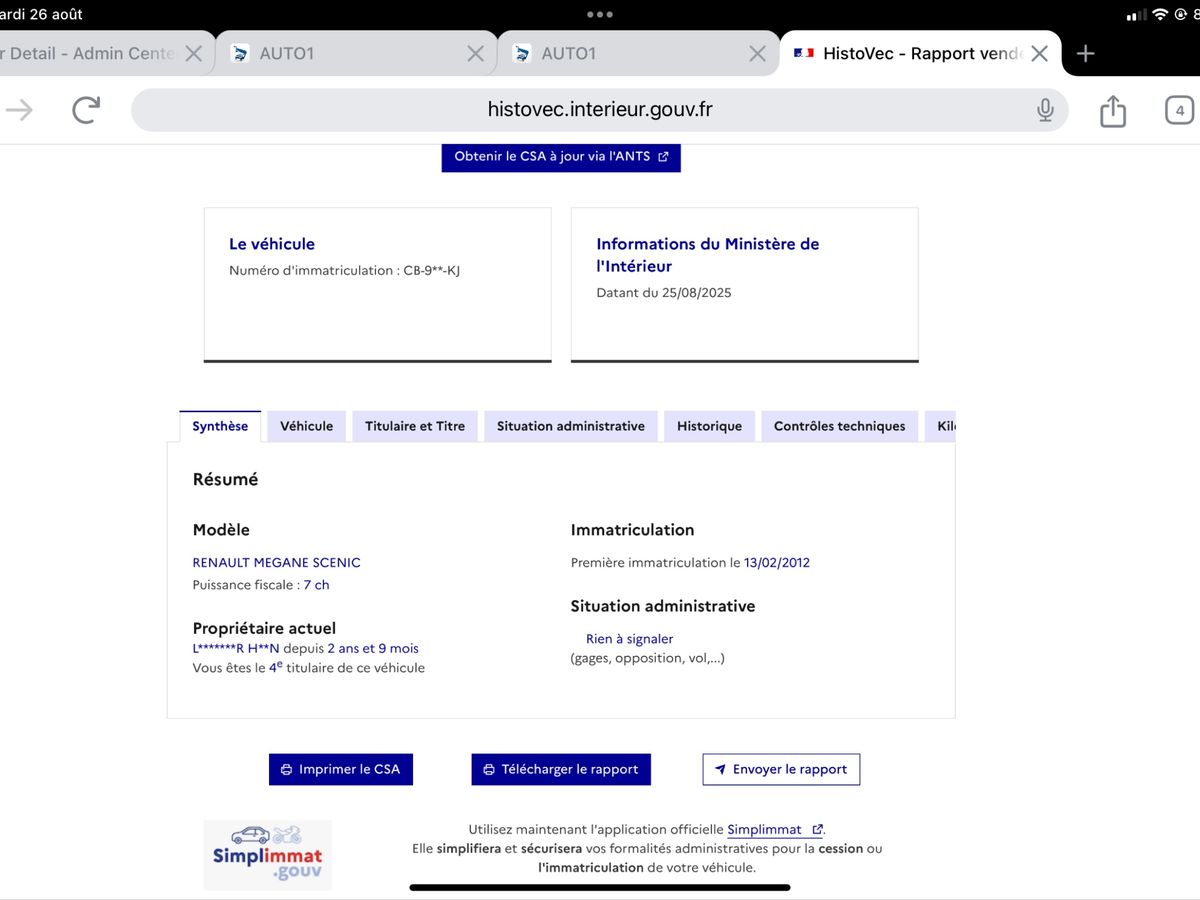The height and width of the screenshot is (900, 1200).
Task: Click the Datant du 25/08/2025 text
Action: (664, 293)
